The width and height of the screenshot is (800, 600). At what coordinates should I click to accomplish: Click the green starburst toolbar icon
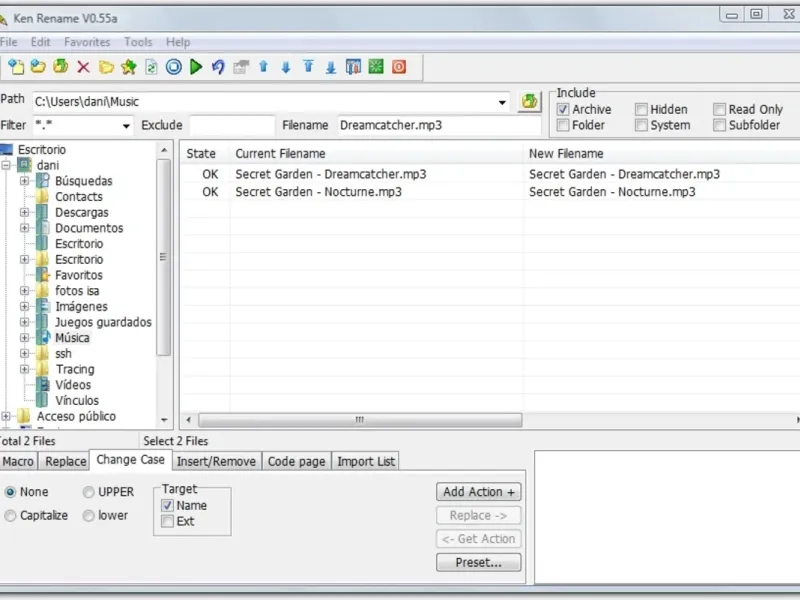(x=376, y=67)
